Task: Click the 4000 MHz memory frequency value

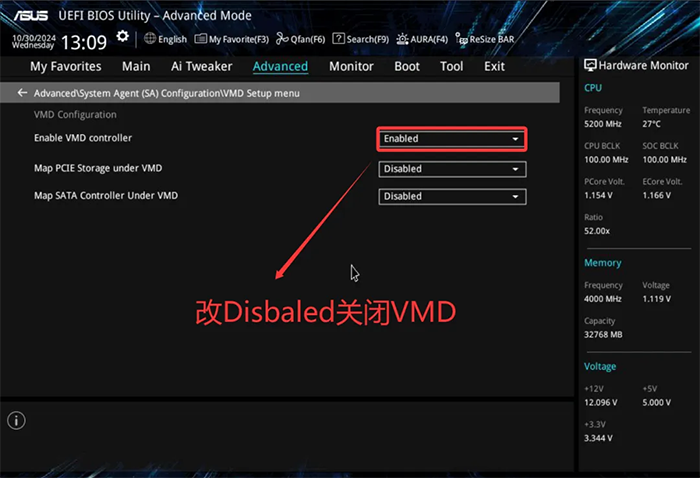Action: [603, 299]
